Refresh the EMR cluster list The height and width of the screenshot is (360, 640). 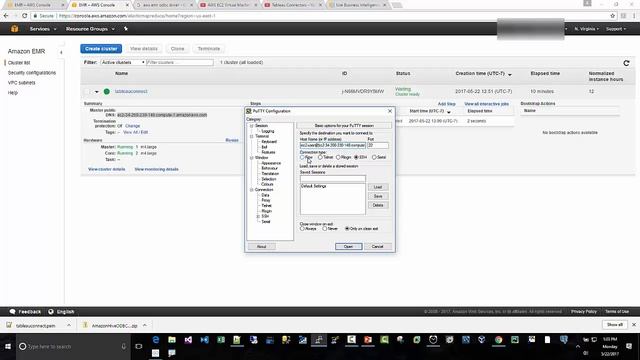626,63
